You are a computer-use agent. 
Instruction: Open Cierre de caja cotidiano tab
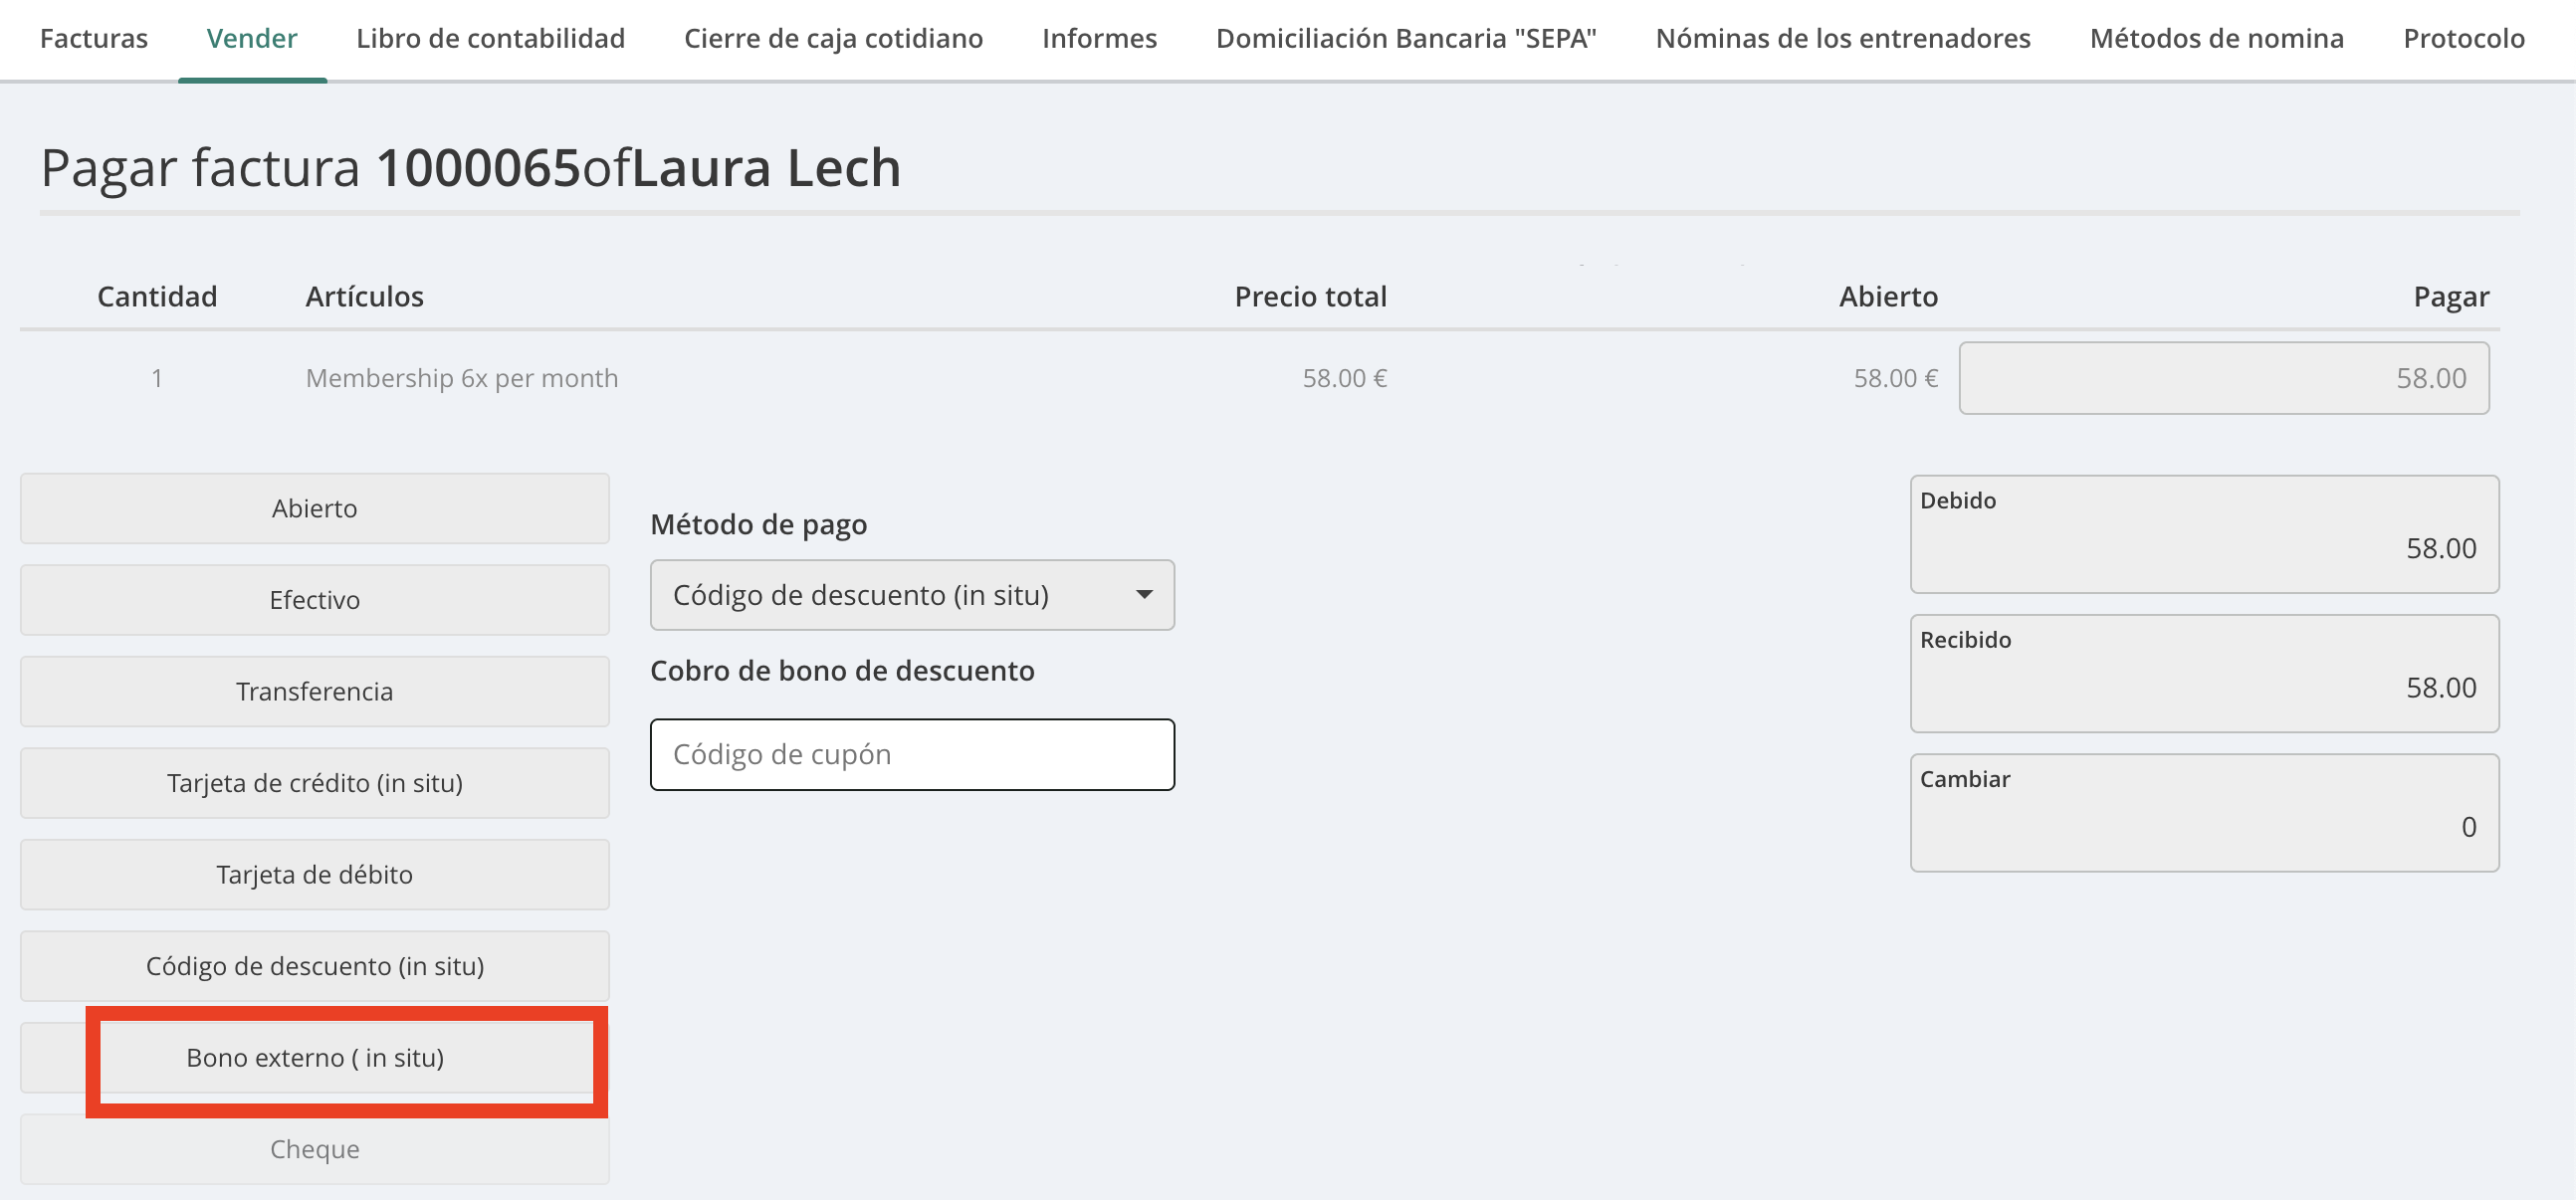[x=833, y=38]
